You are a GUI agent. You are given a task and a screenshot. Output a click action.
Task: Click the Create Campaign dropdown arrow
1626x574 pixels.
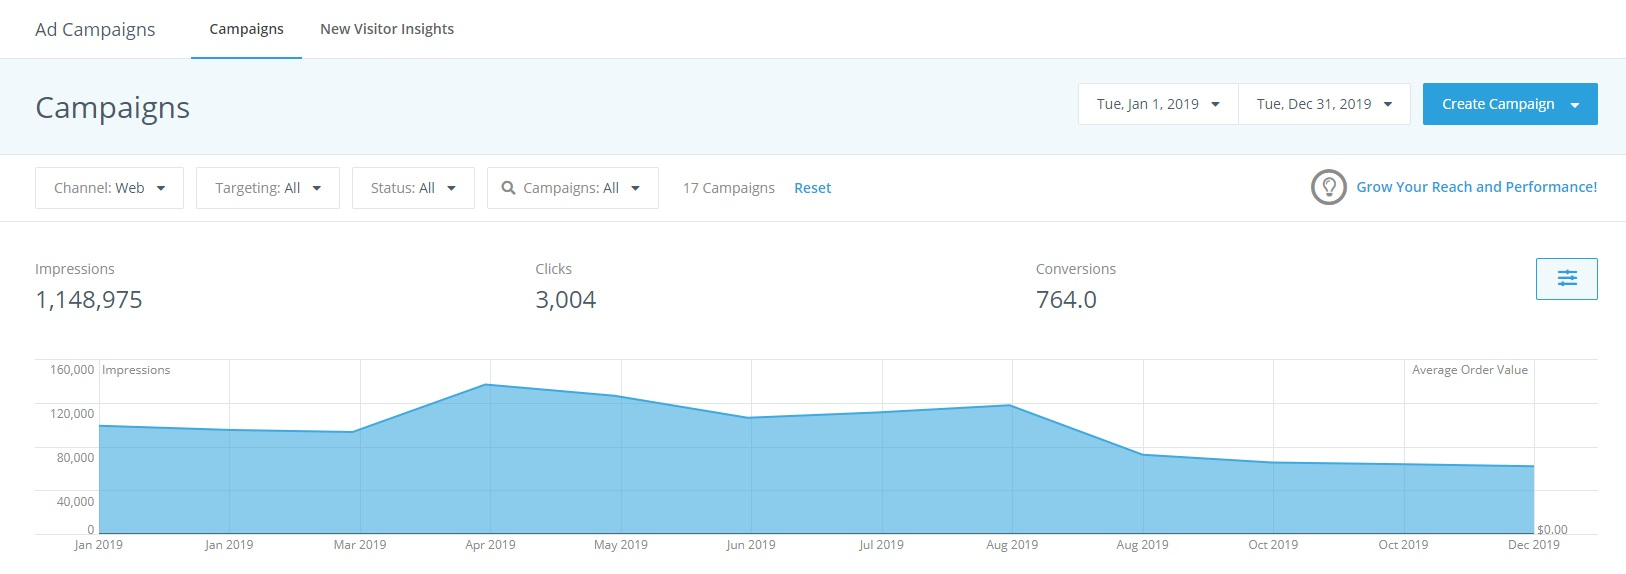[x=1575, y=105]
